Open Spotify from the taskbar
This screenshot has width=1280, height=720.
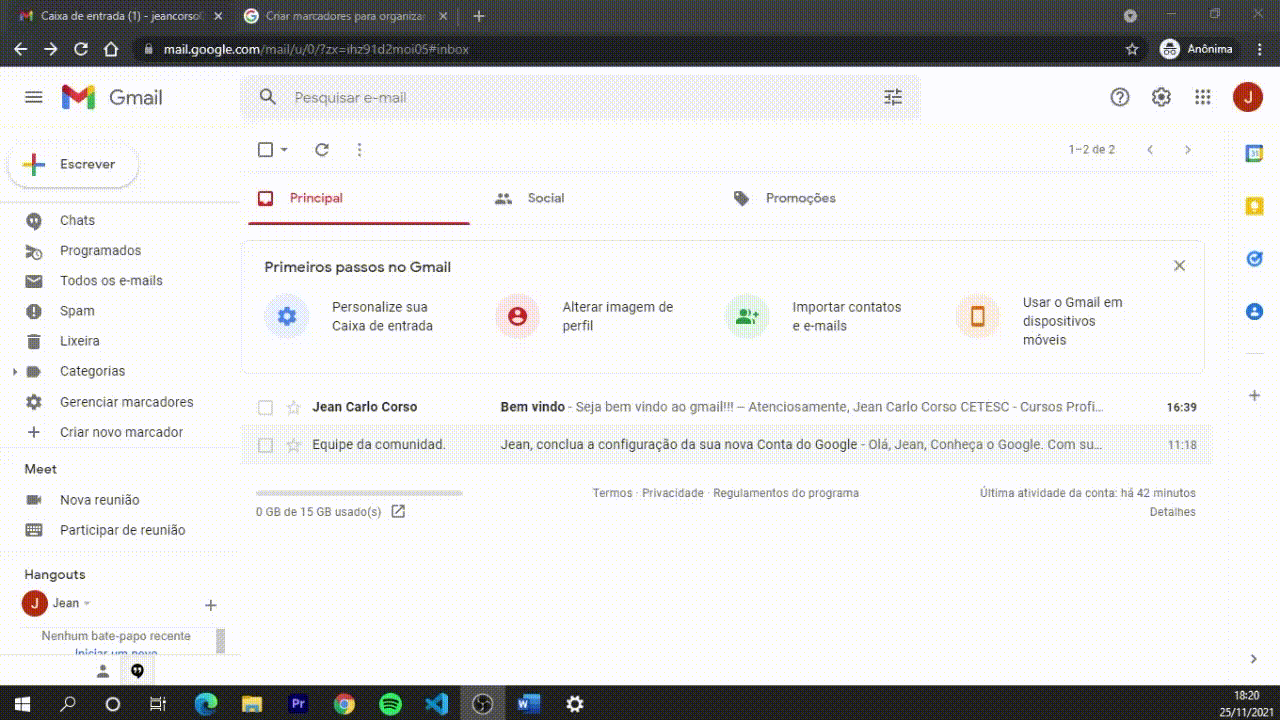click(390, 704)
